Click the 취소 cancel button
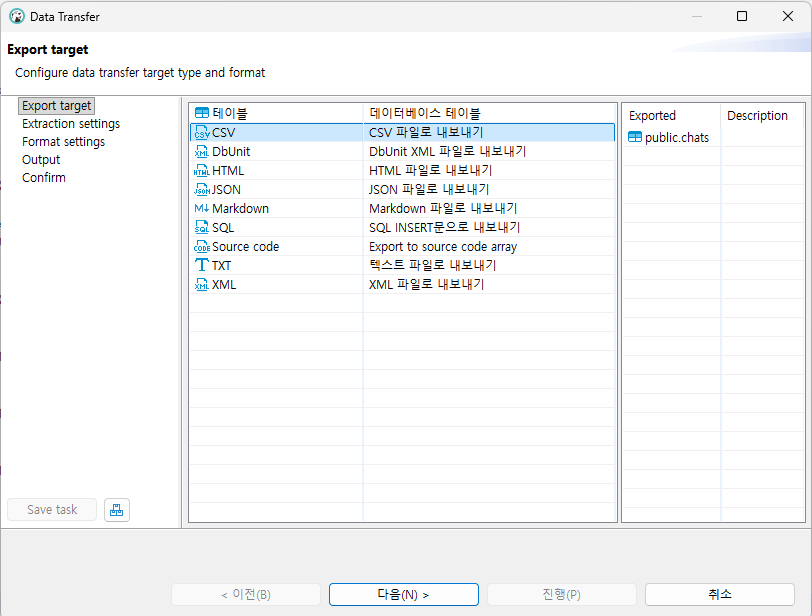Screen dimensions: 812x616 point(719,594)
